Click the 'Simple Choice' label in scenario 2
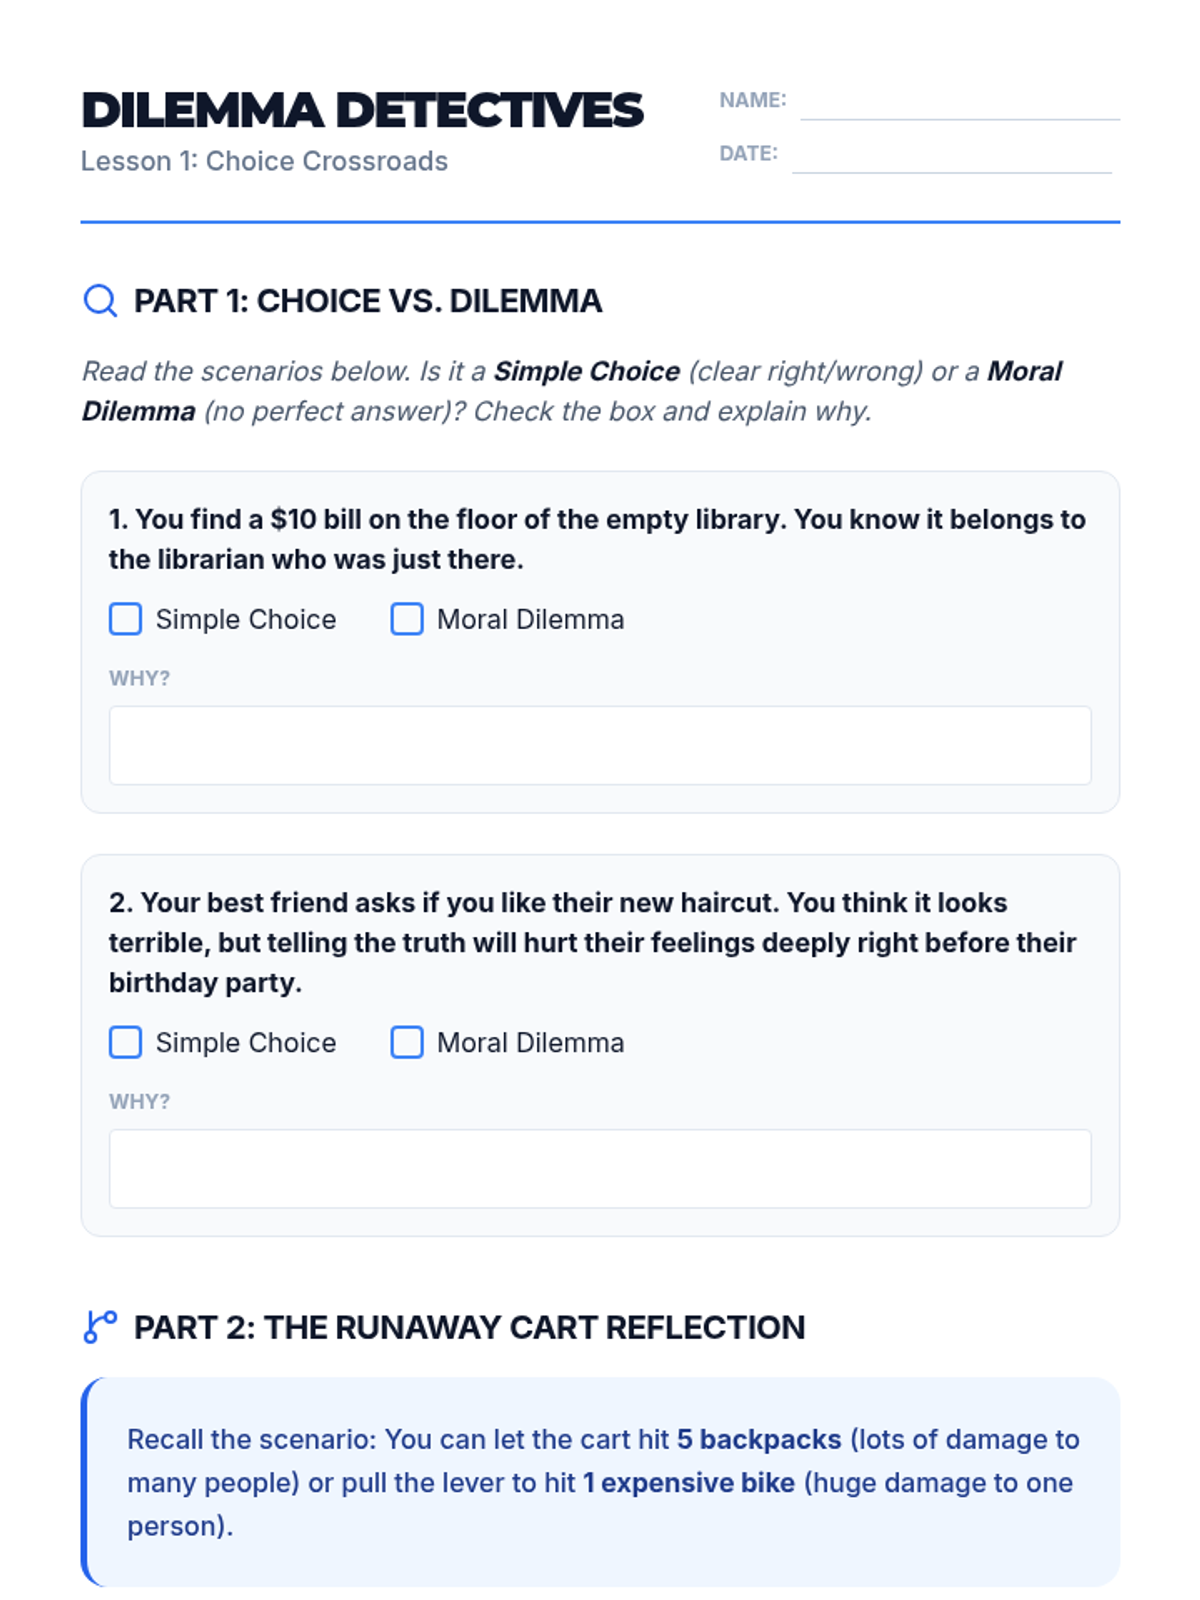The width and height of the screenshot is (1200, 1600). (x=246, y=1042)
